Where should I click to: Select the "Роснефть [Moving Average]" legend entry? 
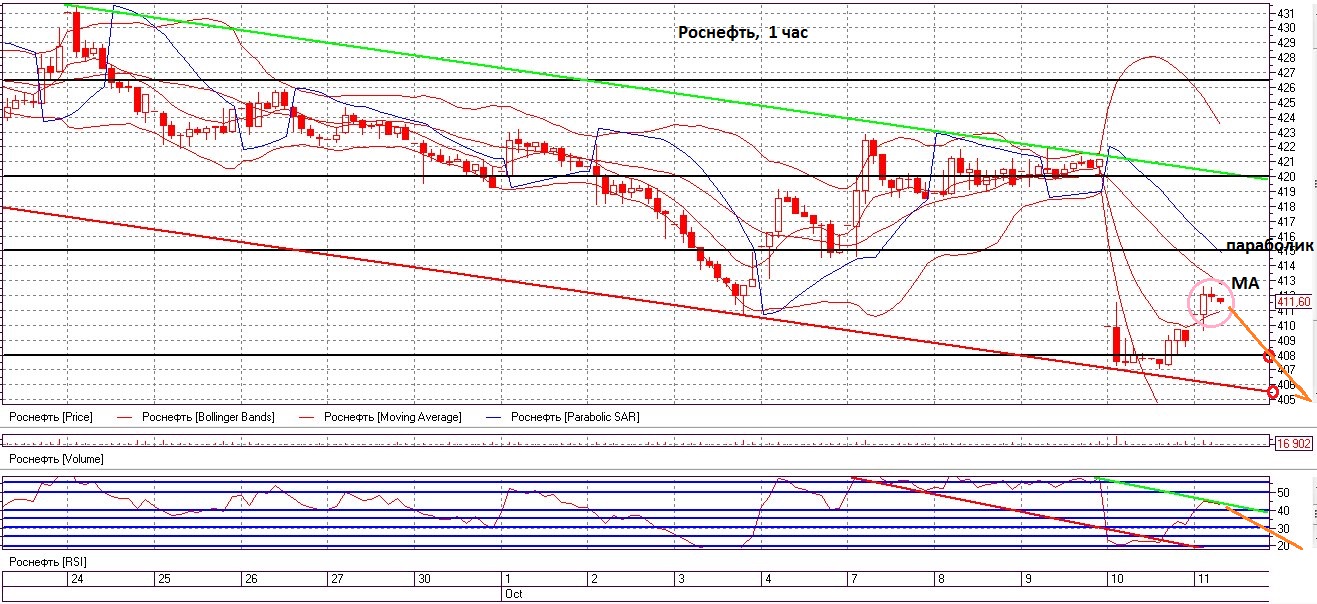393,416
